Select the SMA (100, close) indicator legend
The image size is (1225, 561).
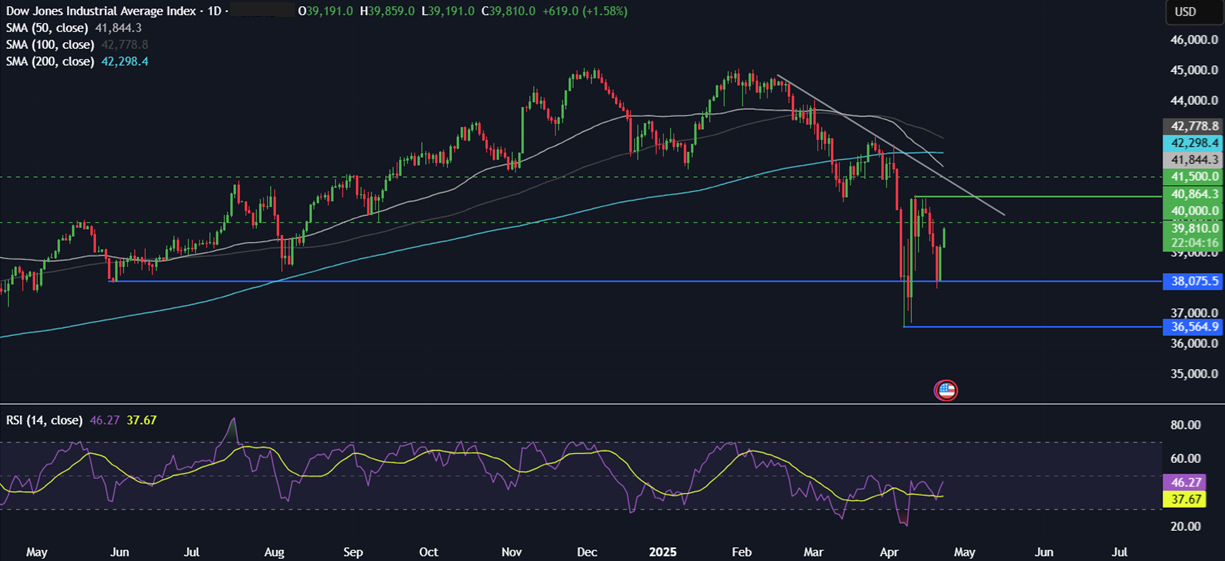pyautogui.click(x=52, y=45)
